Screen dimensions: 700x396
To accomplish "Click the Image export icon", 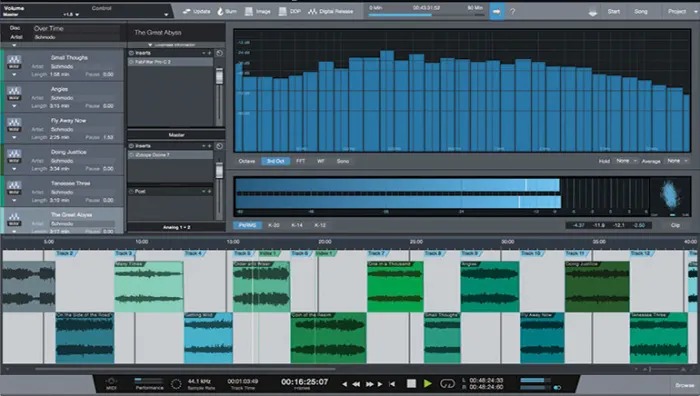I will (x=249, y=11).
